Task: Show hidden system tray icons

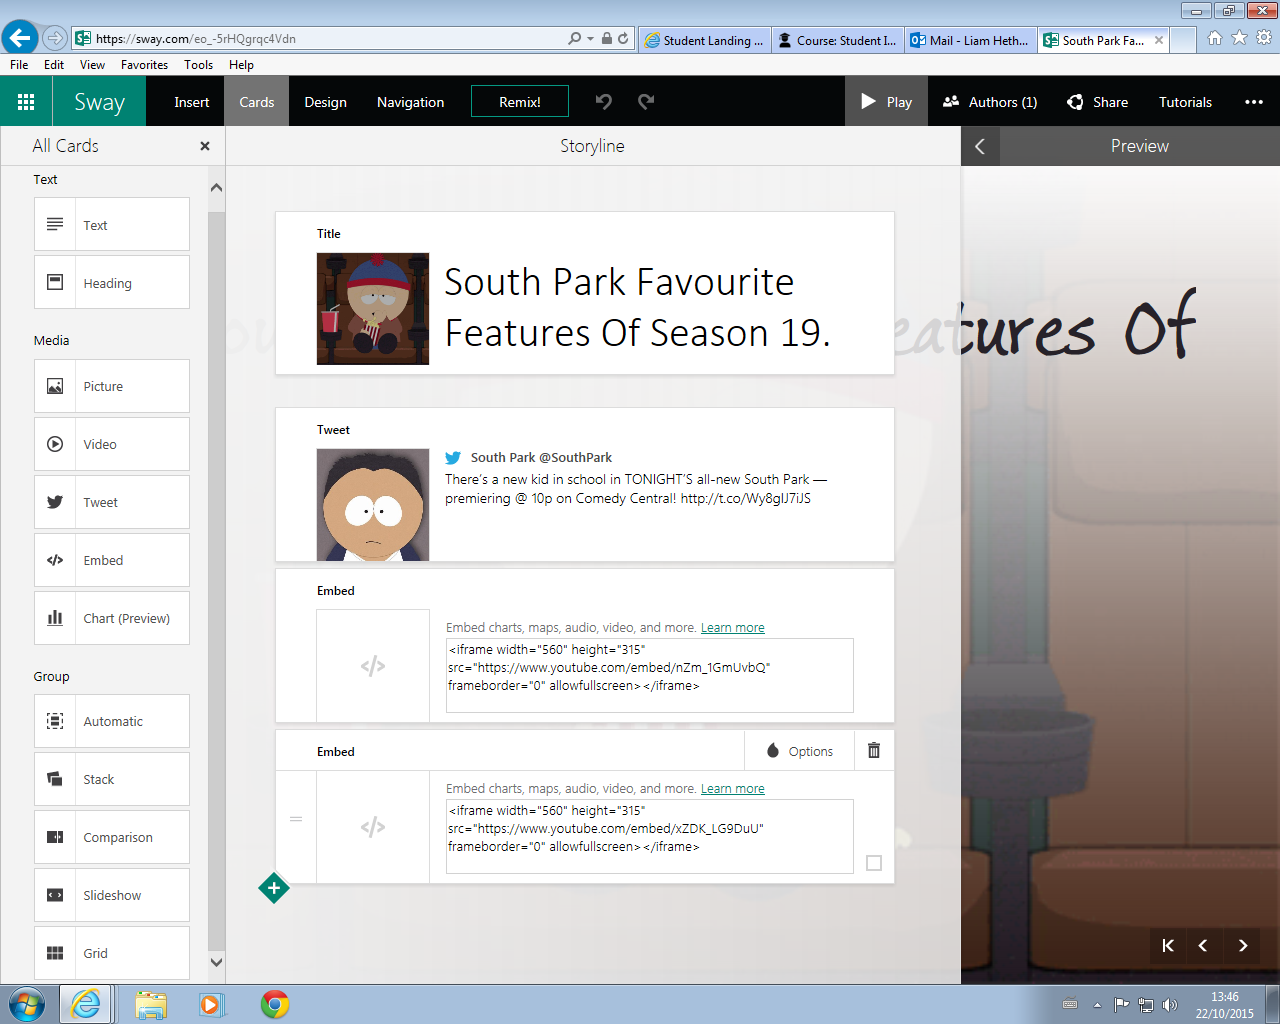Action: [1097, 1004]
